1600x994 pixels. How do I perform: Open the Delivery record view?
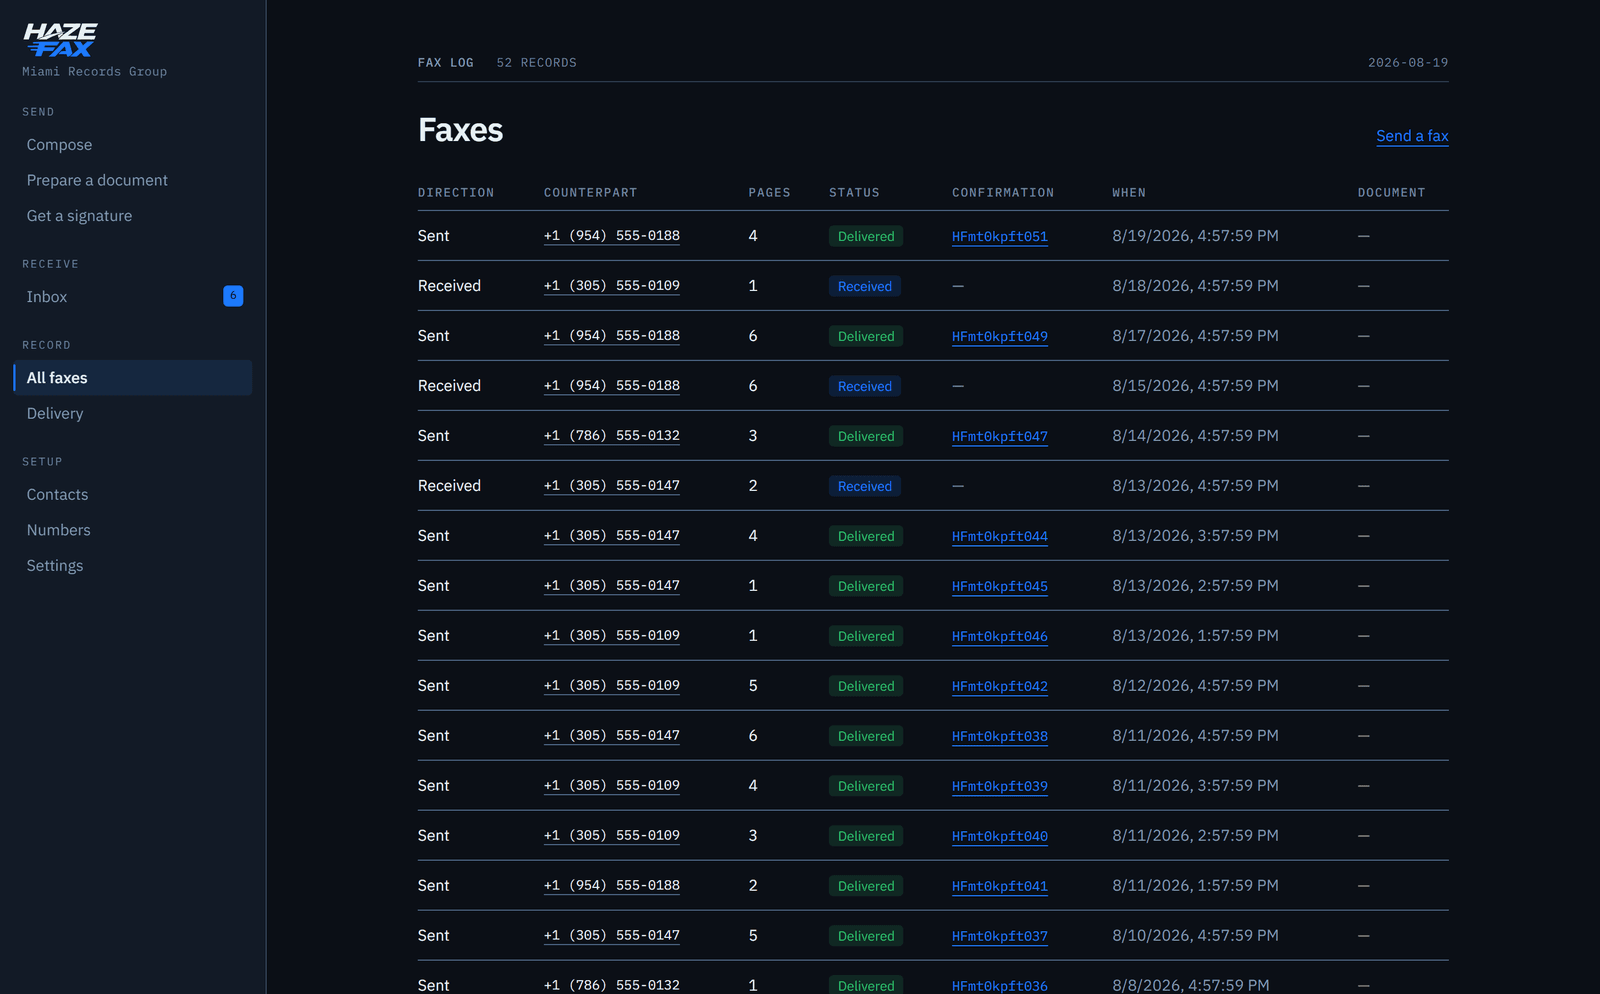click(x=55, y=413)
